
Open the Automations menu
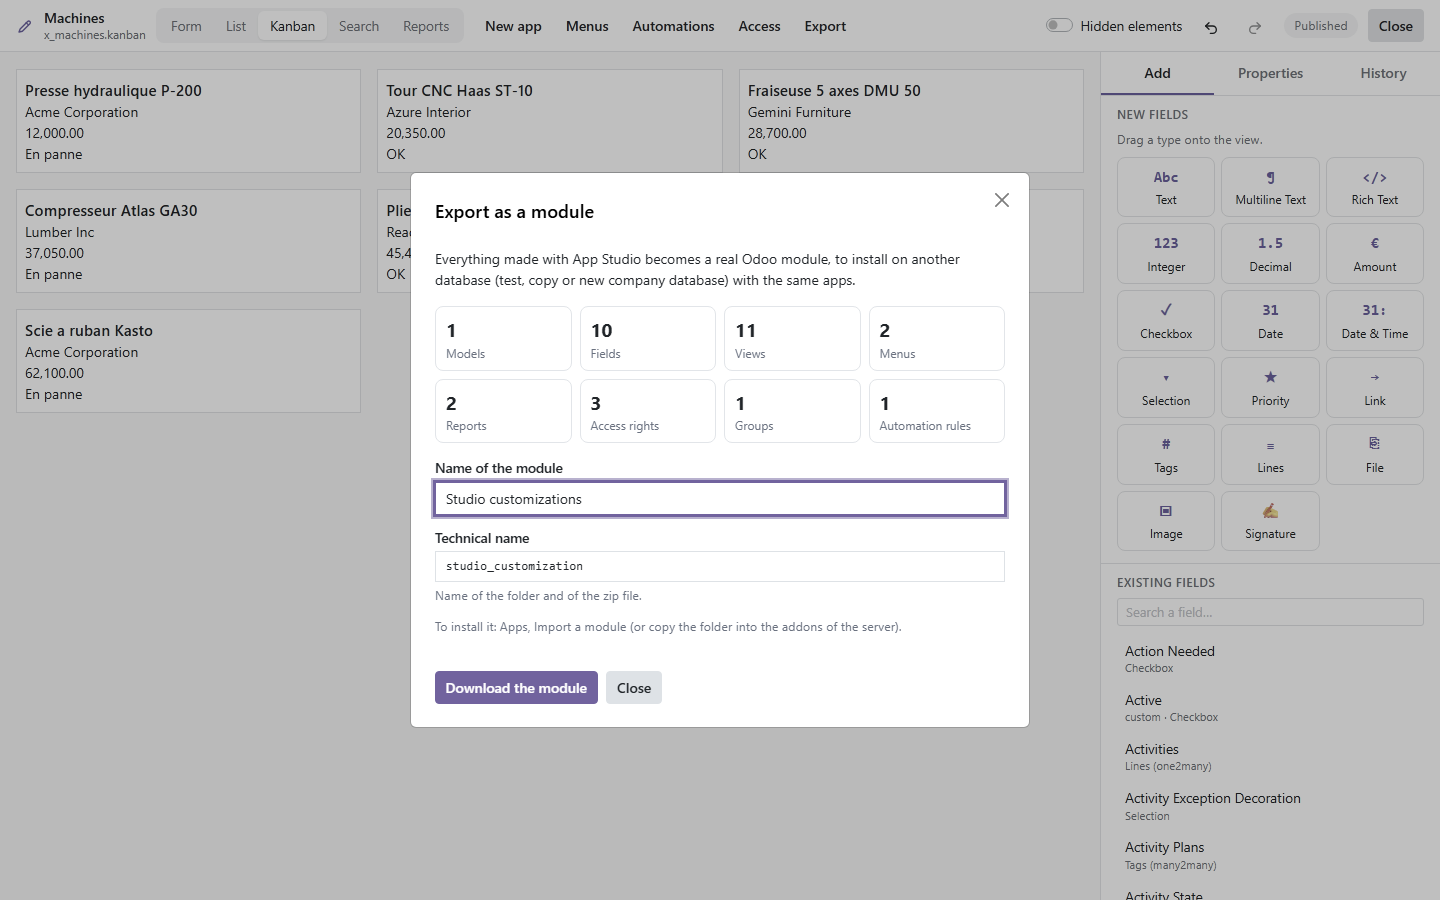tap(673, 26)
